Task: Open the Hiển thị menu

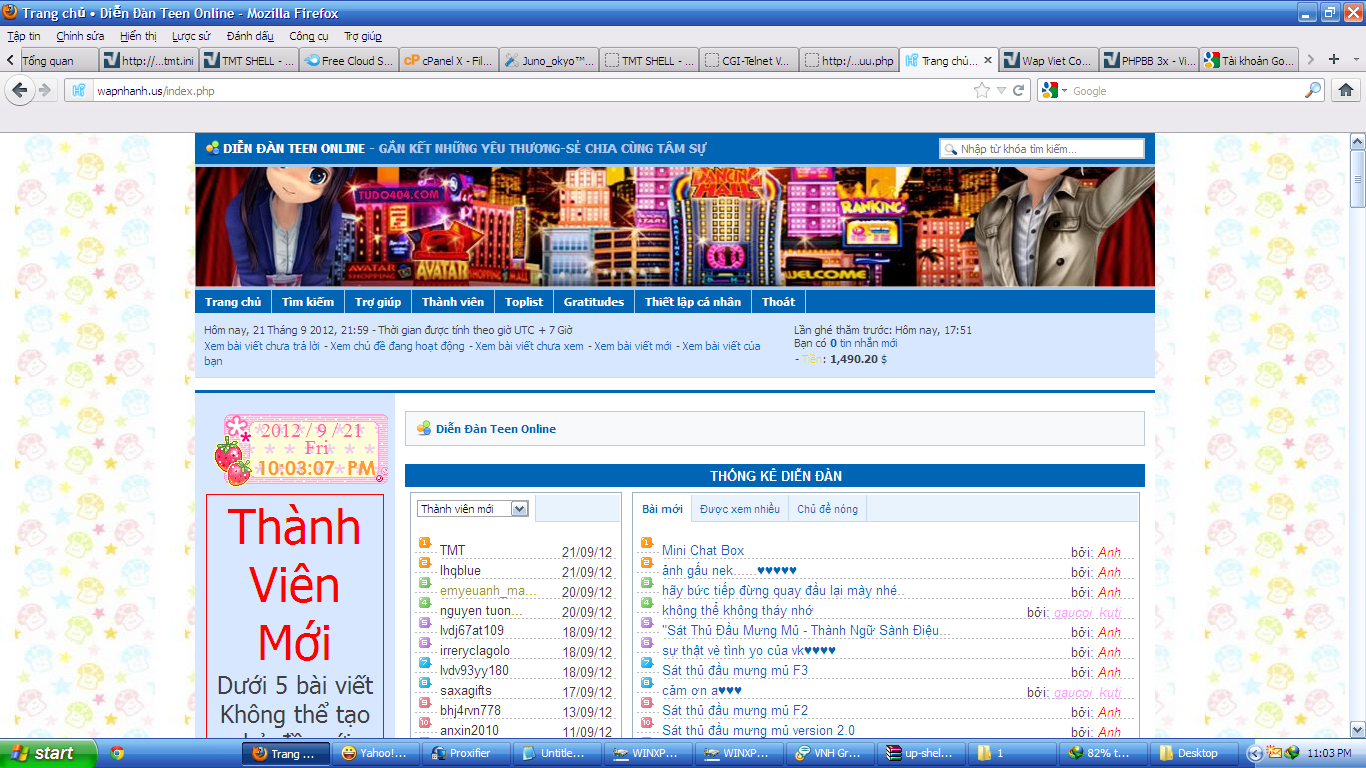Action: point(138,36)
